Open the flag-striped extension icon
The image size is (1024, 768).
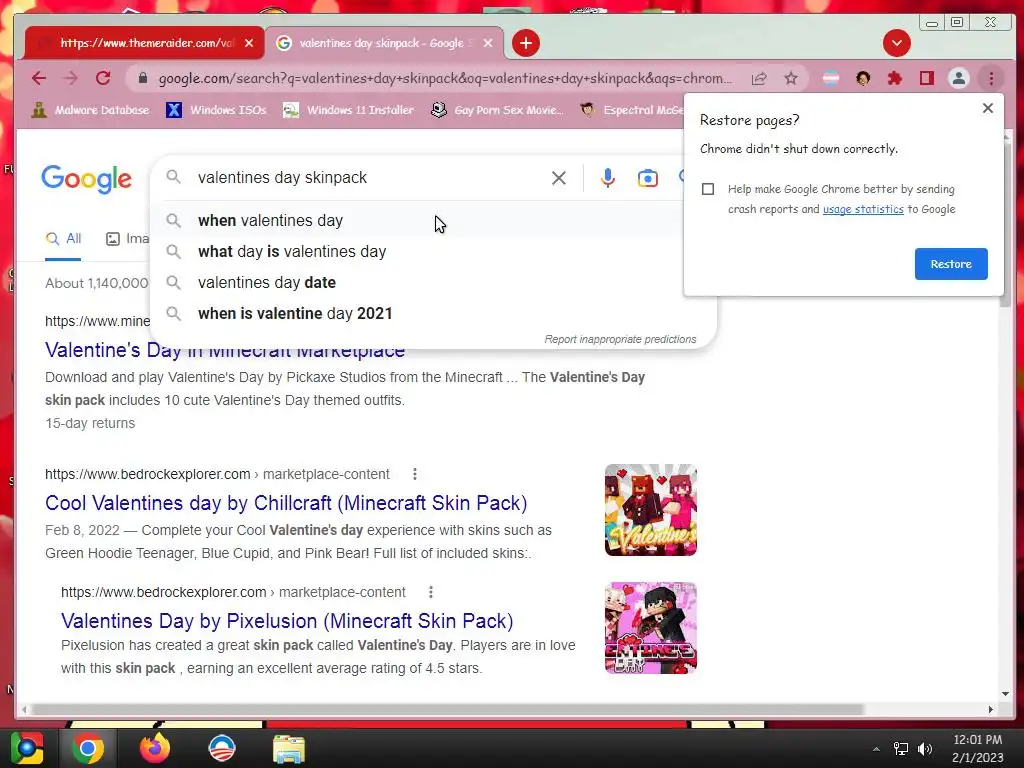(x=831, y=78)
